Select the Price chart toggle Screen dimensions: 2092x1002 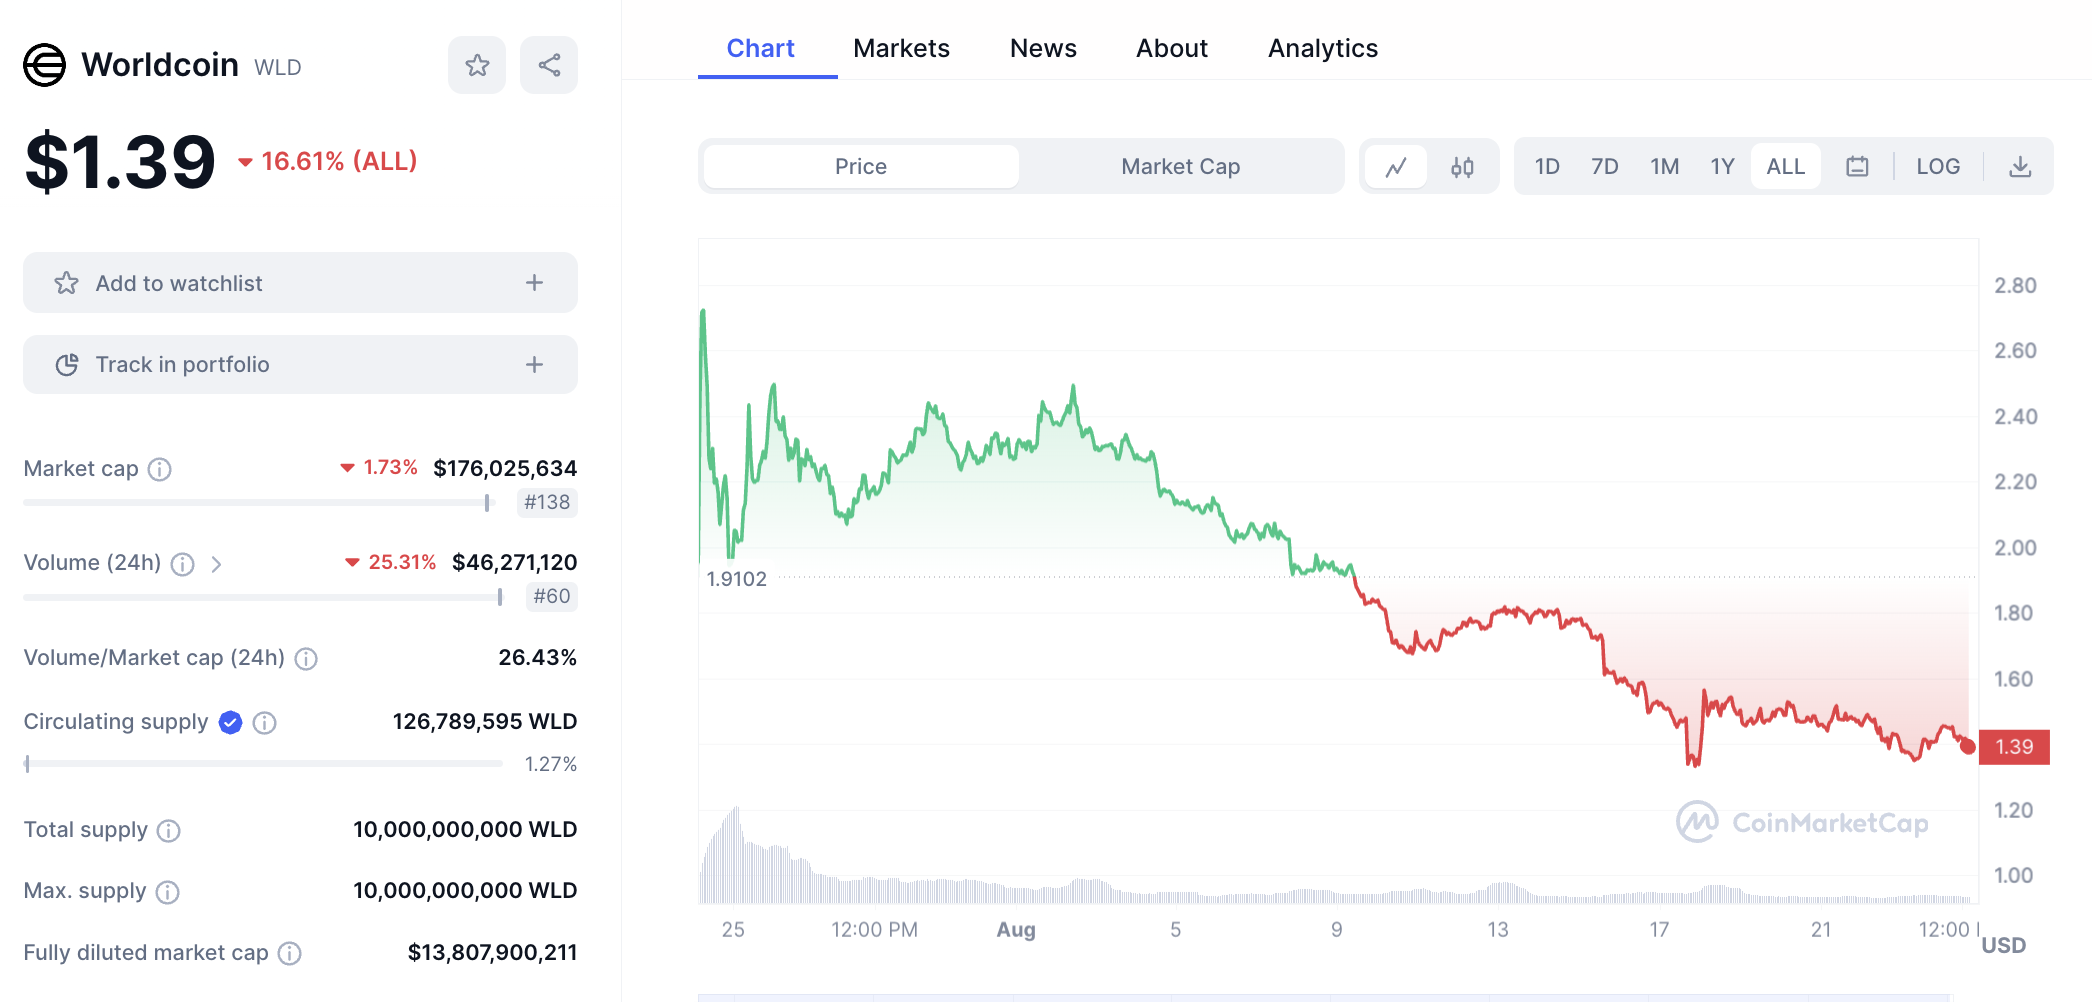coord(861,167)
